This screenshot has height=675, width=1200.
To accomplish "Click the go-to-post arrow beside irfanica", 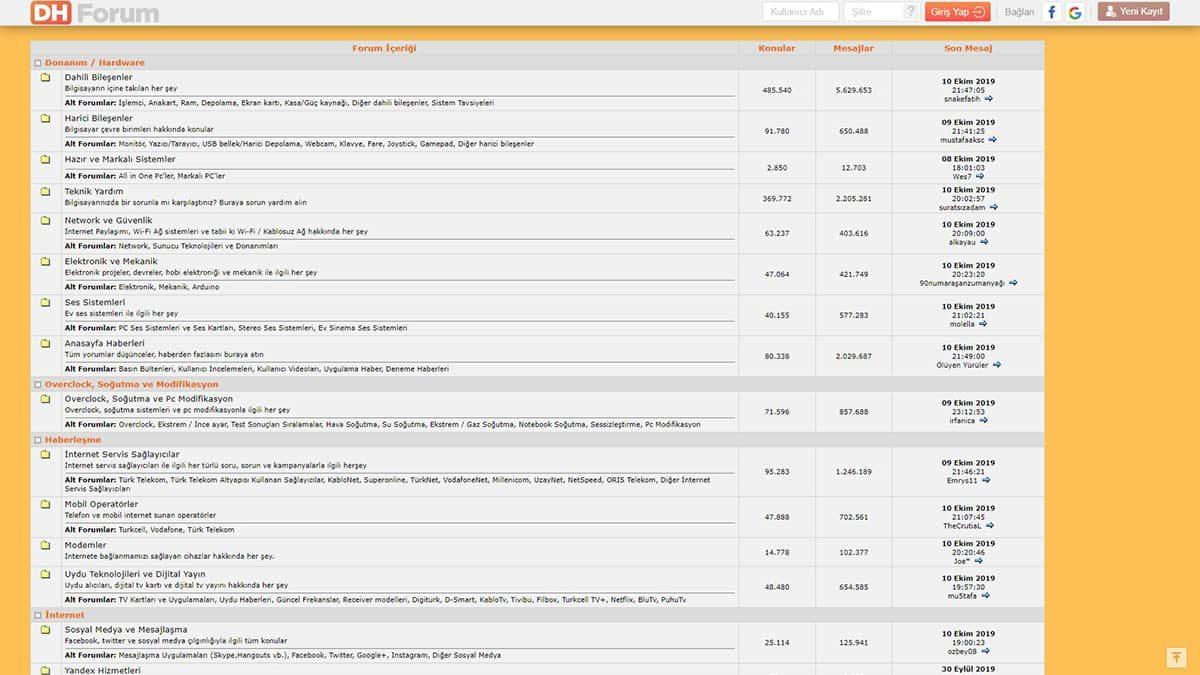I will pos(983,421).
